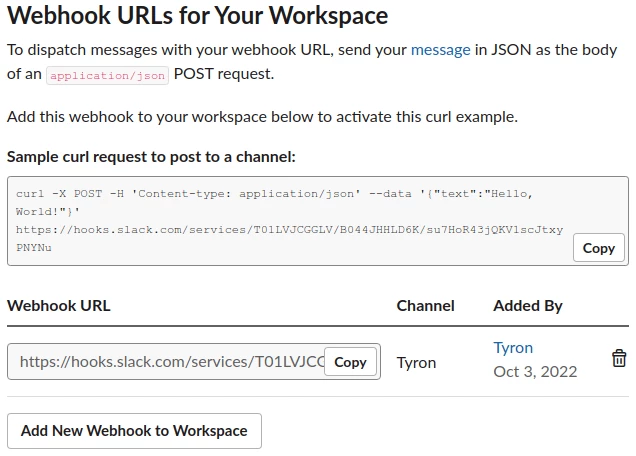
Task: Click 'Sample curl request to post to a channel:' label
Action: (x=151, y=157)
